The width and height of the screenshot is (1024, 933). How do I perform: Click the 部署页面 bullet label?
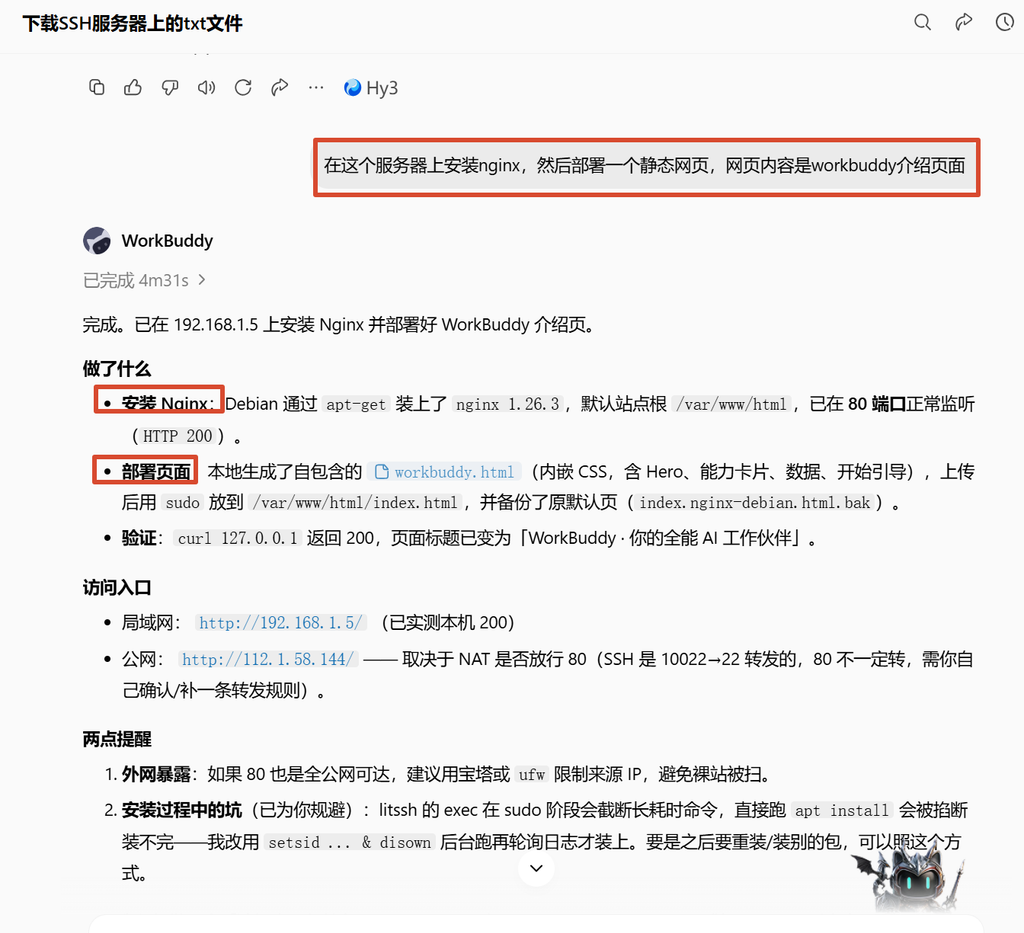155,471
